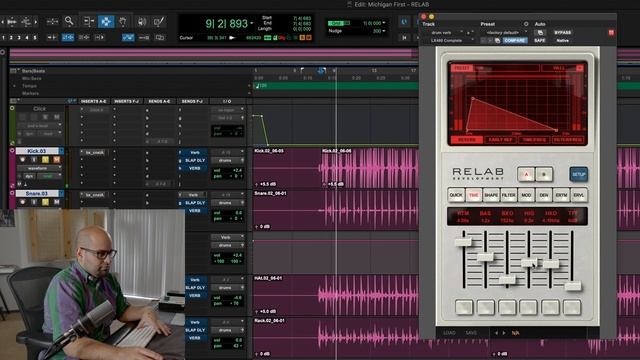Click the Insertion Follows Playback icon
Viewport: 640px width, 360px height.
[100, 38]
